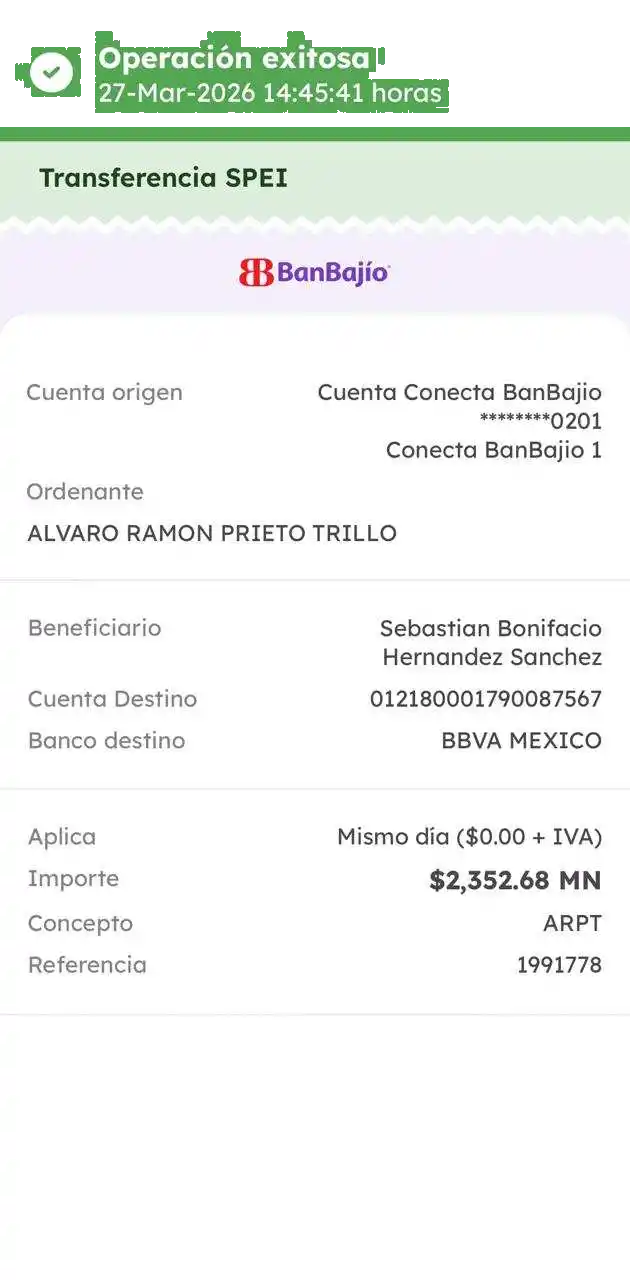The image size is (630, 1280).
Task: Tap the "Ordenante" label
Action: tap(85, 492)
